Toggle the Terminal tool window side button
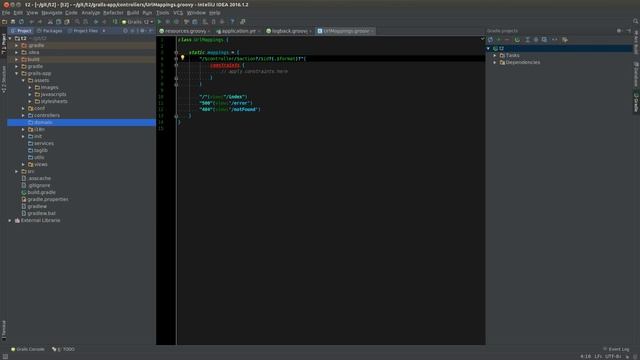This screenshot has height=360, width=640. [x=4, y=330]
